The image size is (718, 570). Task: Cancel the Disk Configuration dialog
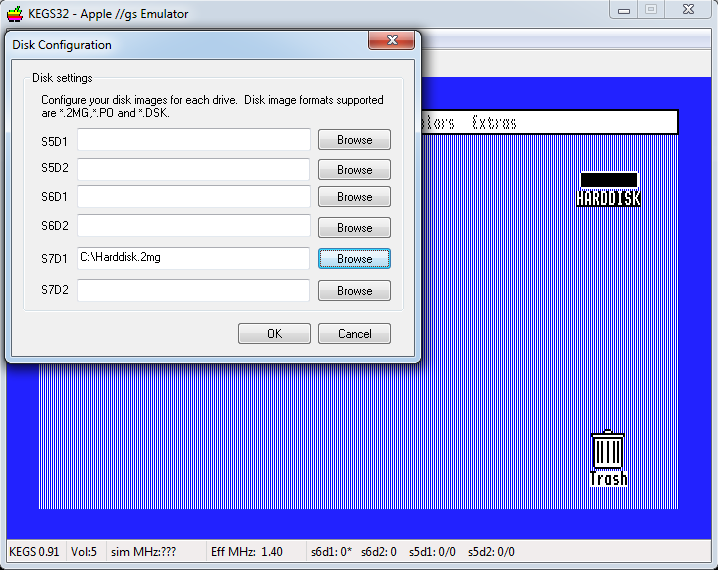point(354,334)
